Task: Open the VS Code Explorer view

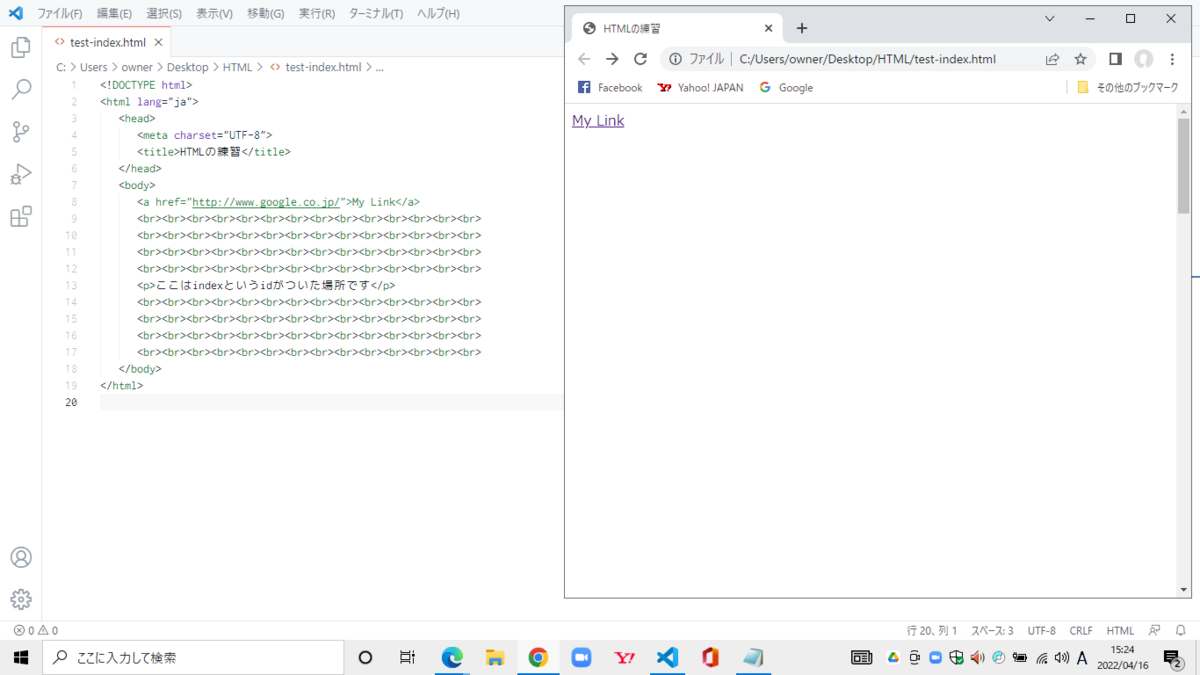Action: pos(20,47)
